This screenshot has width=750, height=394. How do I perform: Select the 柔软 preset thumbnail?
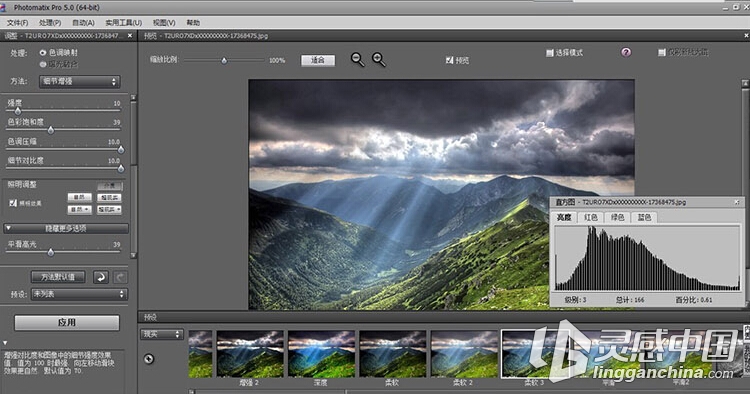tap(393, 354)
